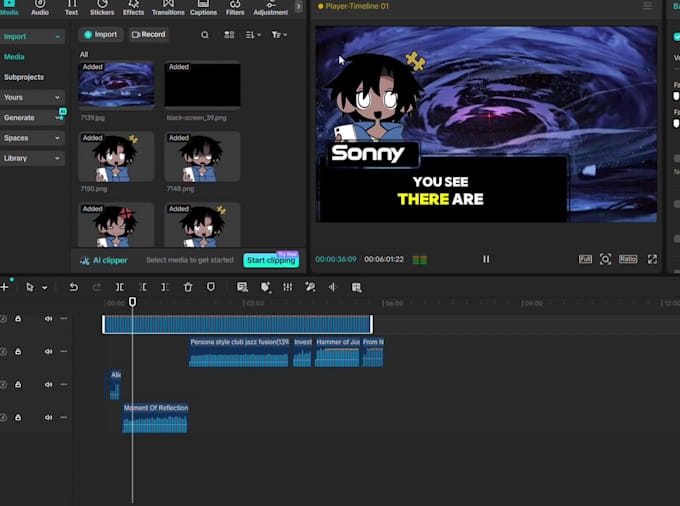
Task: Click the auto captions icon in timeline toolbar
Action: click(x=242, y=287)
